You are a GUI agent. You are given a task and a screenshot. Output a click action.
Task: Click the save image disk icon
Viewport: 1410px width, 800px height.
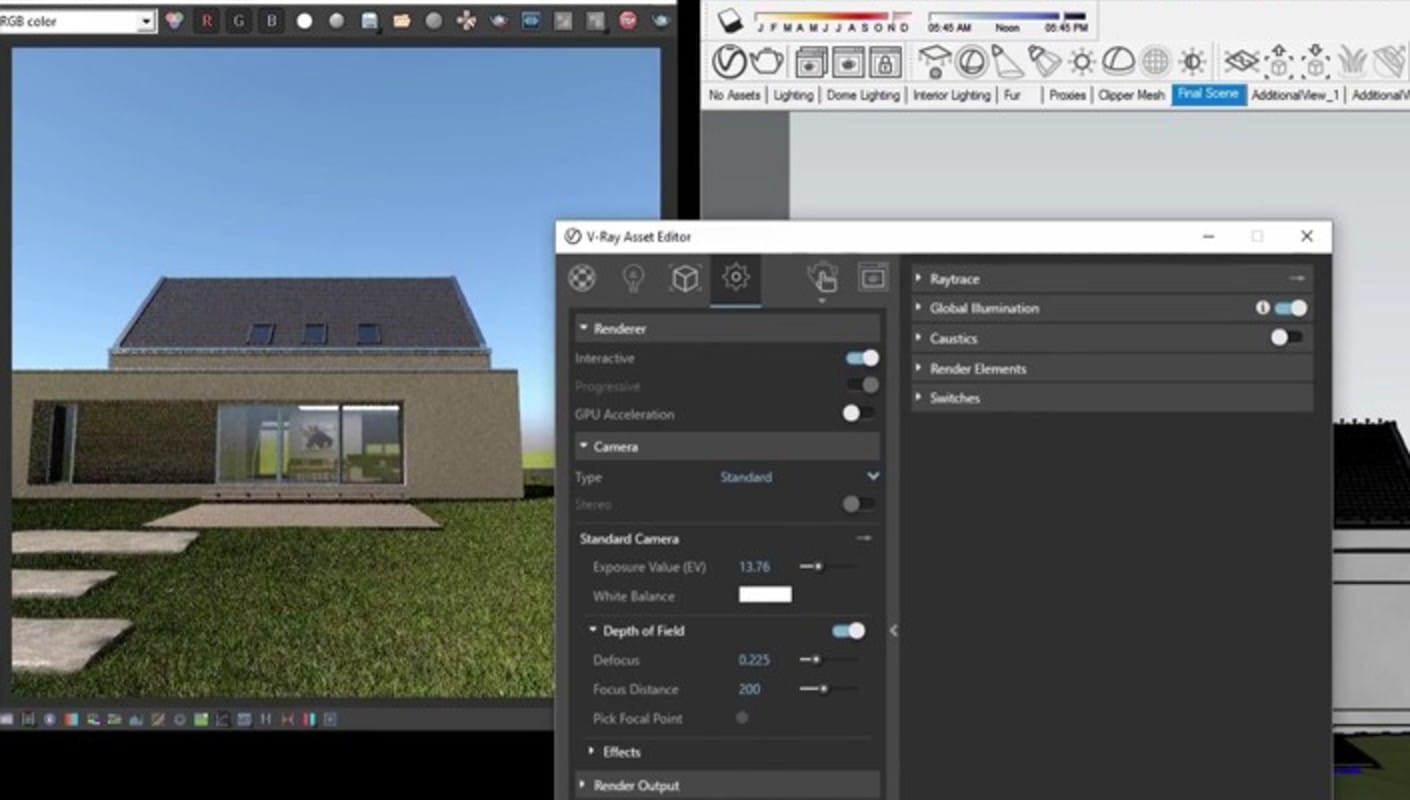coord(369,20)
